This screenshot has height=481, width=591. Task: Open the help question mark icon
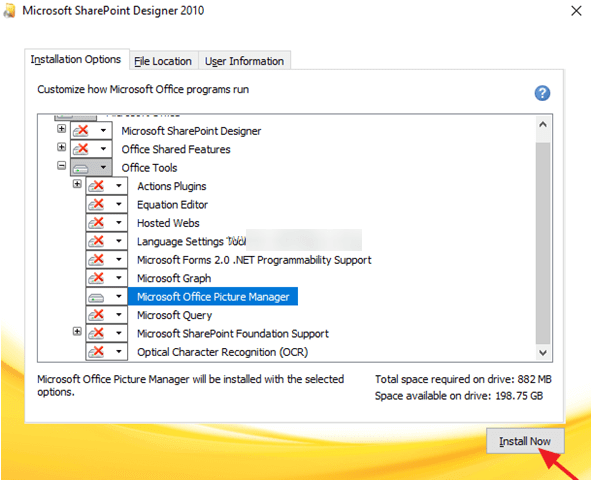tap(542, 93)
